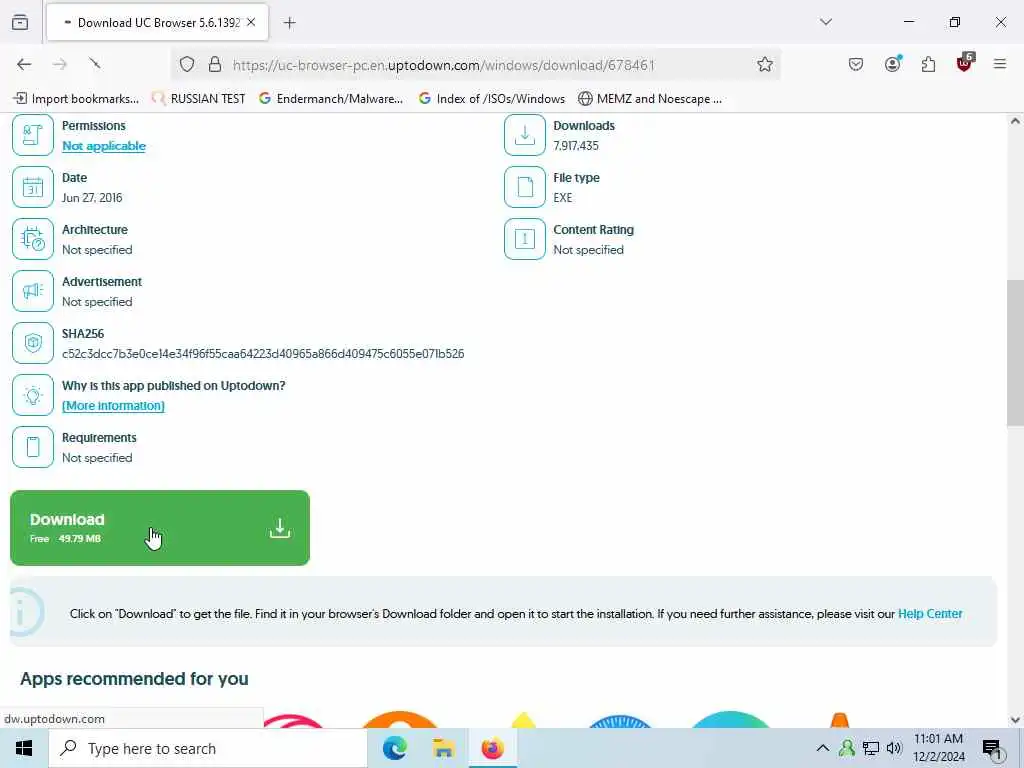The width and height of the screenshot is (1024, 768).
Task: Open the Not applicable permissions link
Action: (104, 146)
